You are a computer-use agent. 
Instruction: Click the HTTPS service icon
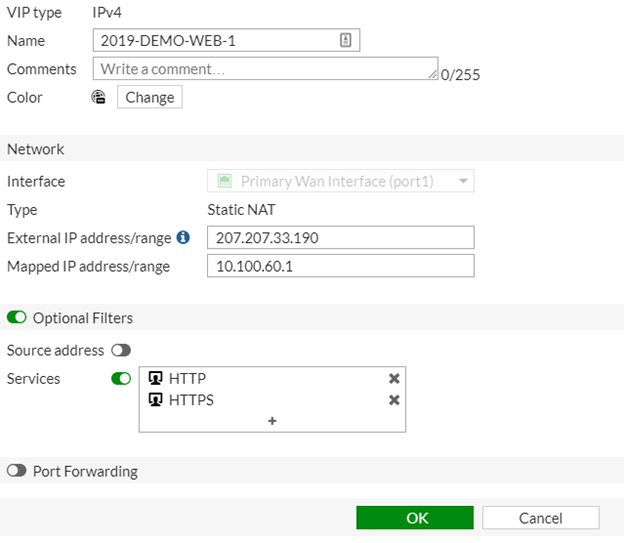point(155,399)
